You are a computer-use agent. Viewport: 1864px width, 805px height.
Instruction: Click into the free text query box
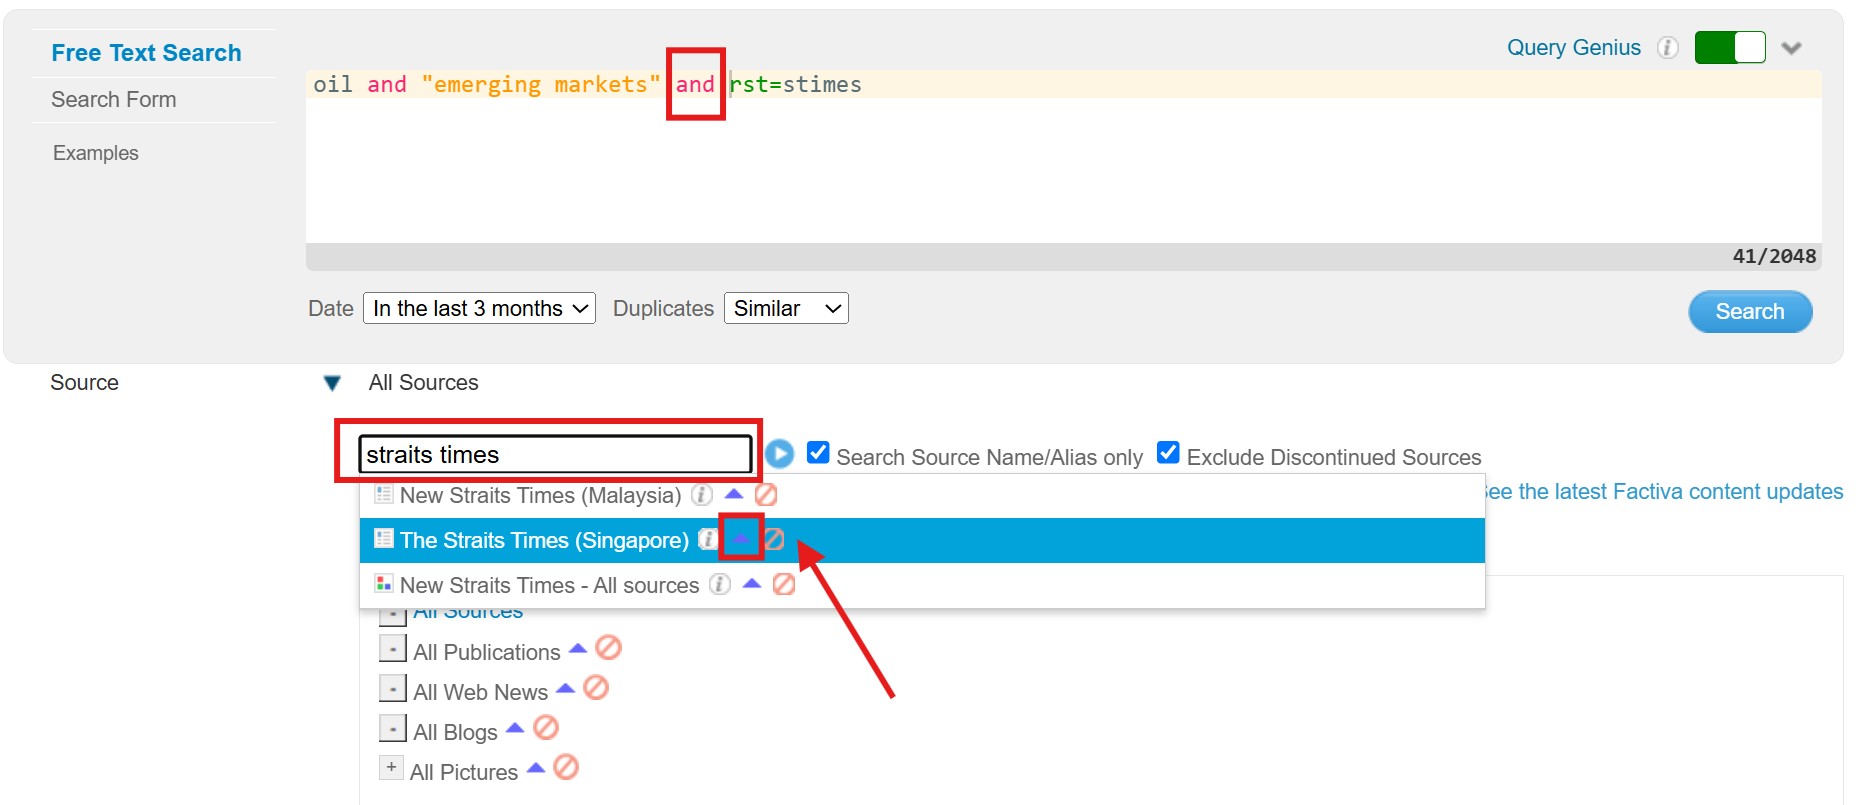(1063, 157)
